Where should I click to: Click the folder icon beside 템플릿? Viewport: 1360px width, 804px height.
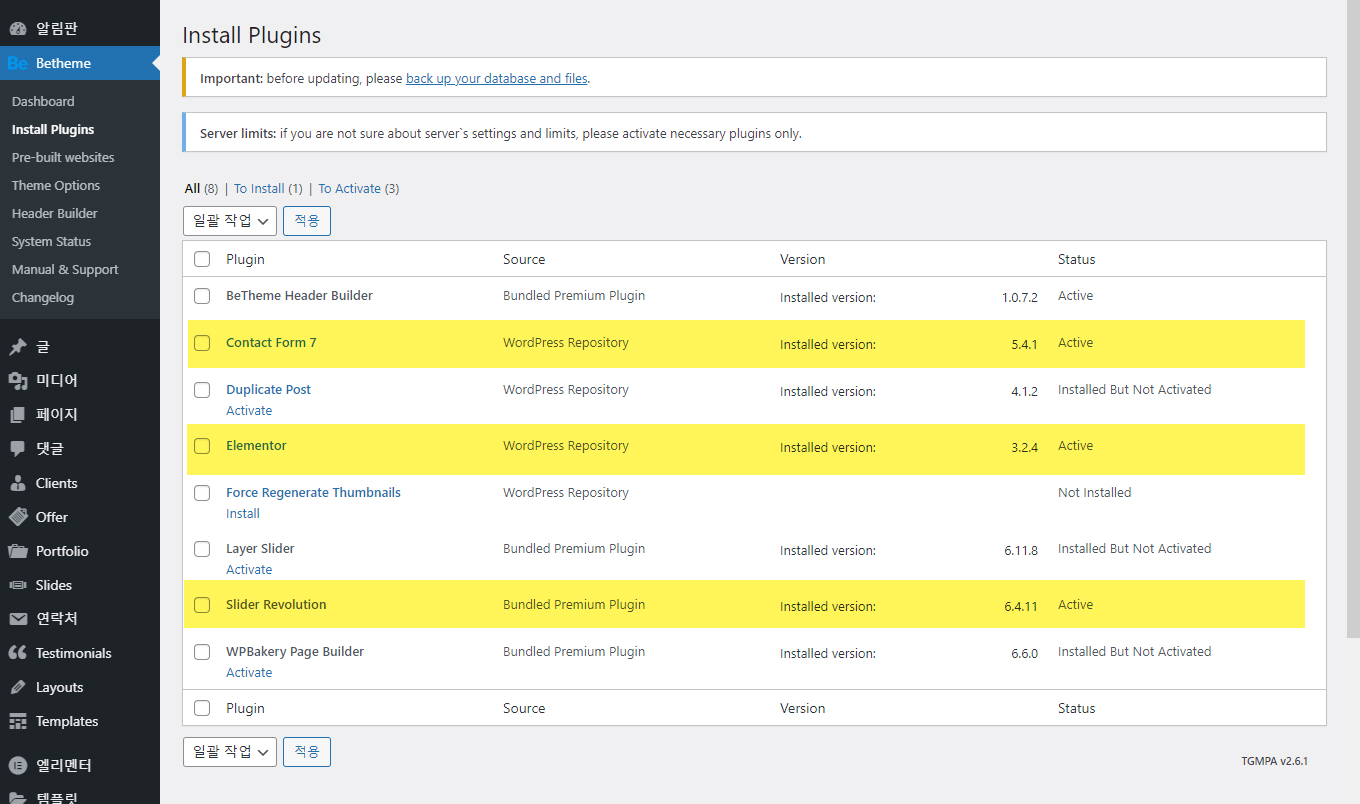(x=18, y=798)
